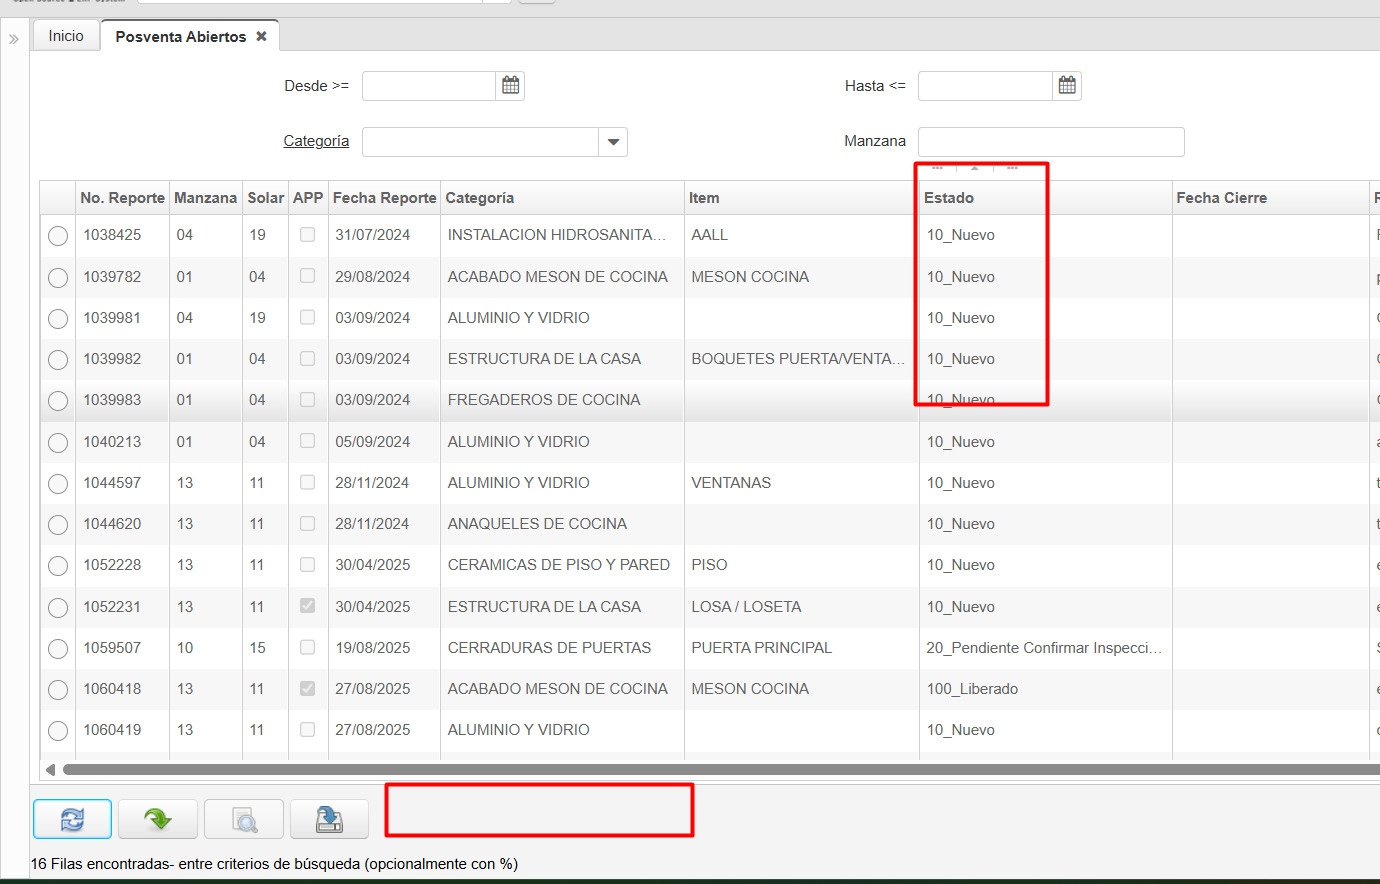Sort by the Estado column header
The image size is (1380, 884).
tap(949, 198)
